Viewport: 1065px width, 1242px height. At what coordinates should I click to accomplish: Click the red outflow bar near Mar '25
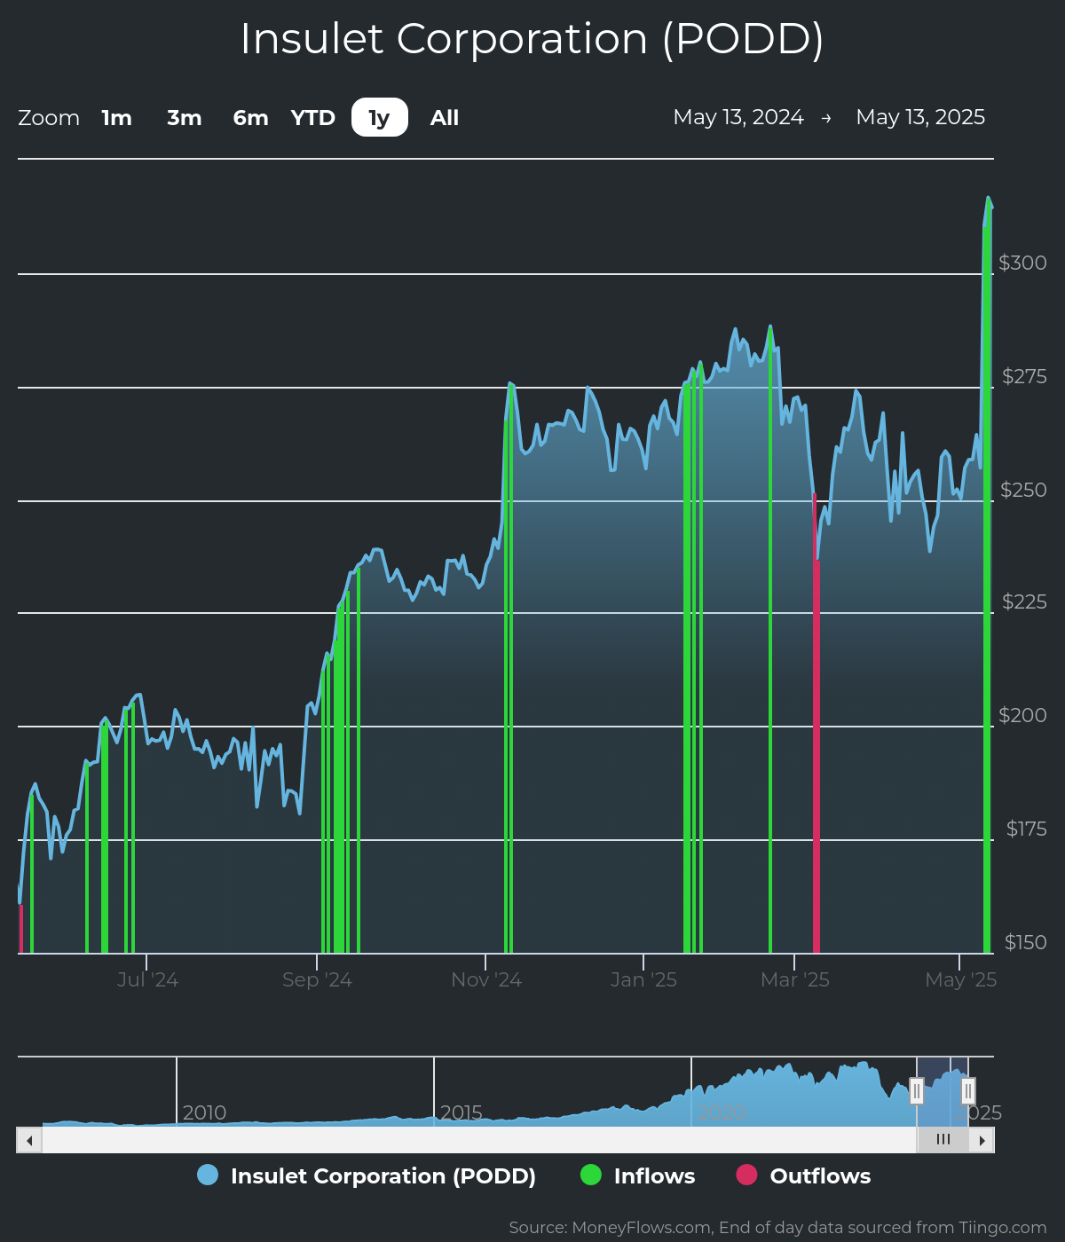click(x=816, y=723)
